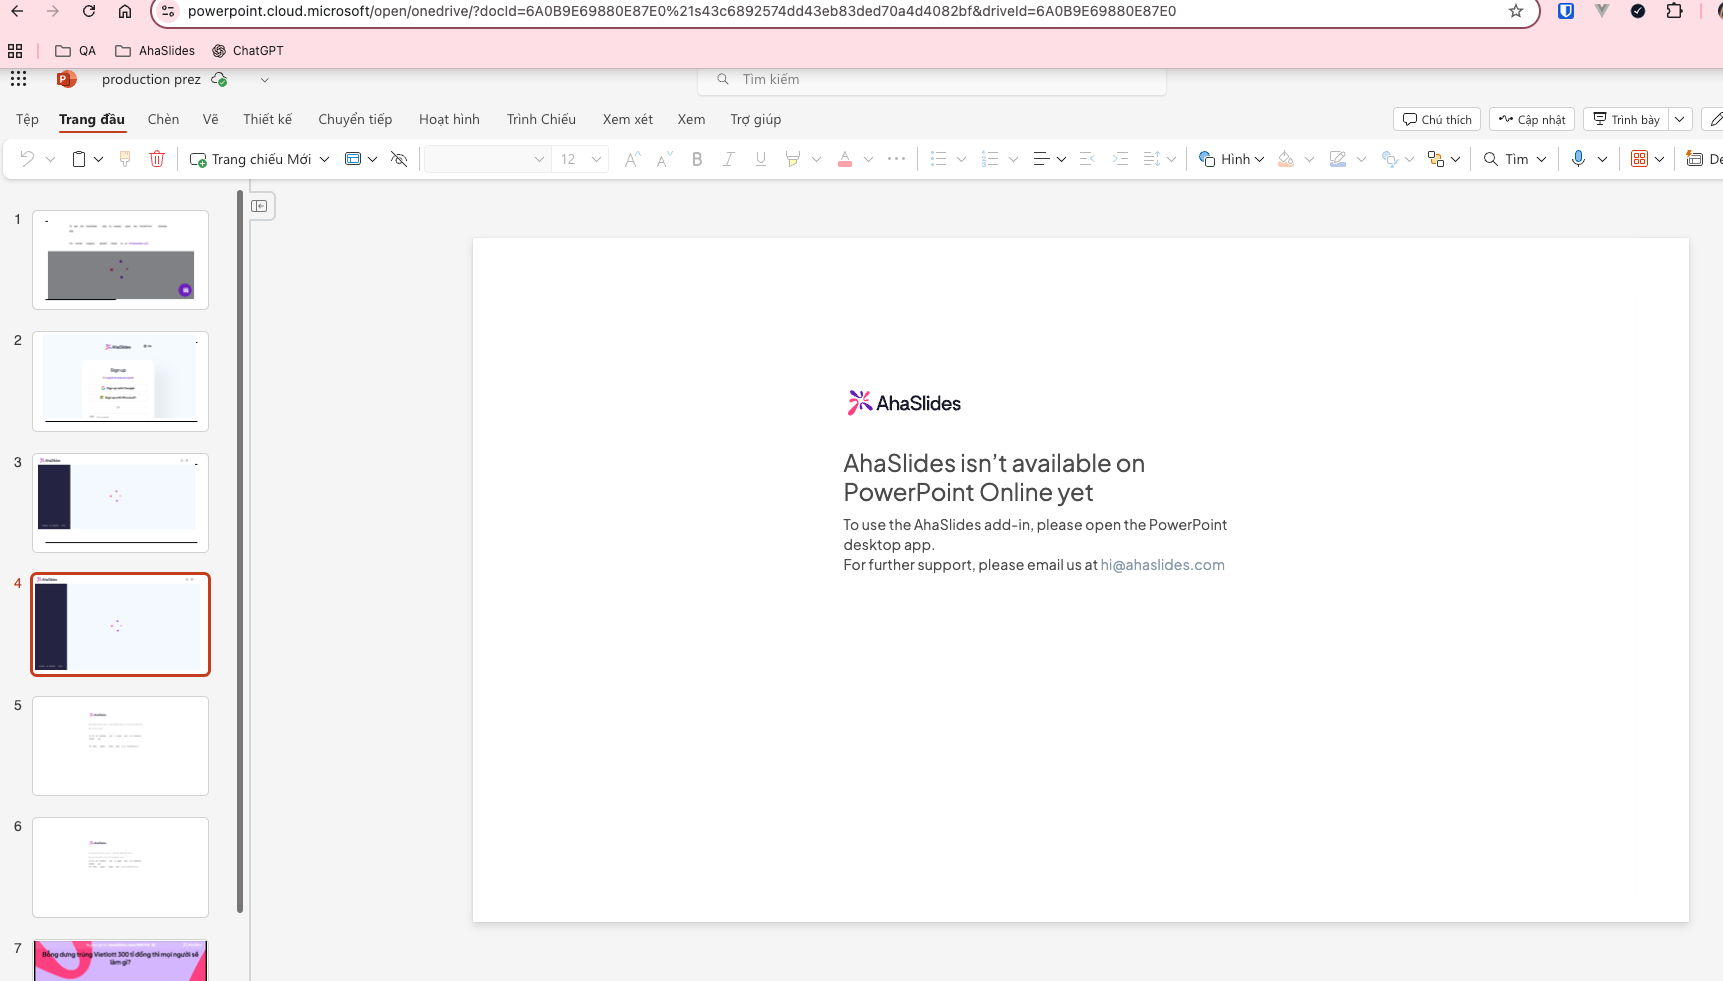Click the Dictate microphone icon
This screenshot has width=1723, height=981.
1578,159
